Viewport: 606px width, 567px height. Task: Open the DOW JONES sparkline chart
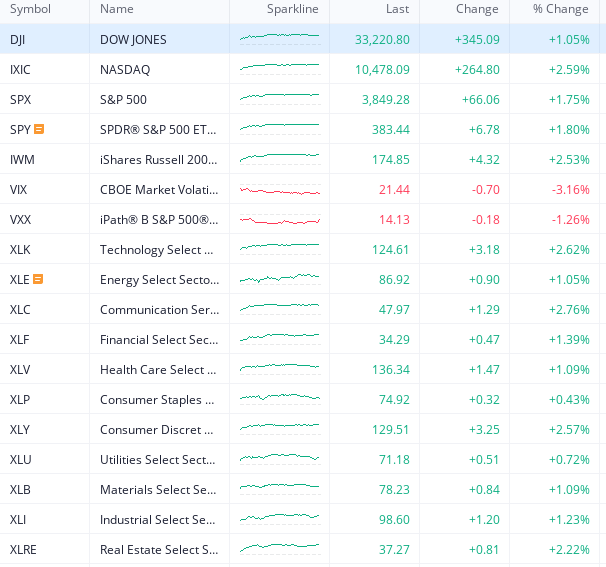tap(280, 39)
